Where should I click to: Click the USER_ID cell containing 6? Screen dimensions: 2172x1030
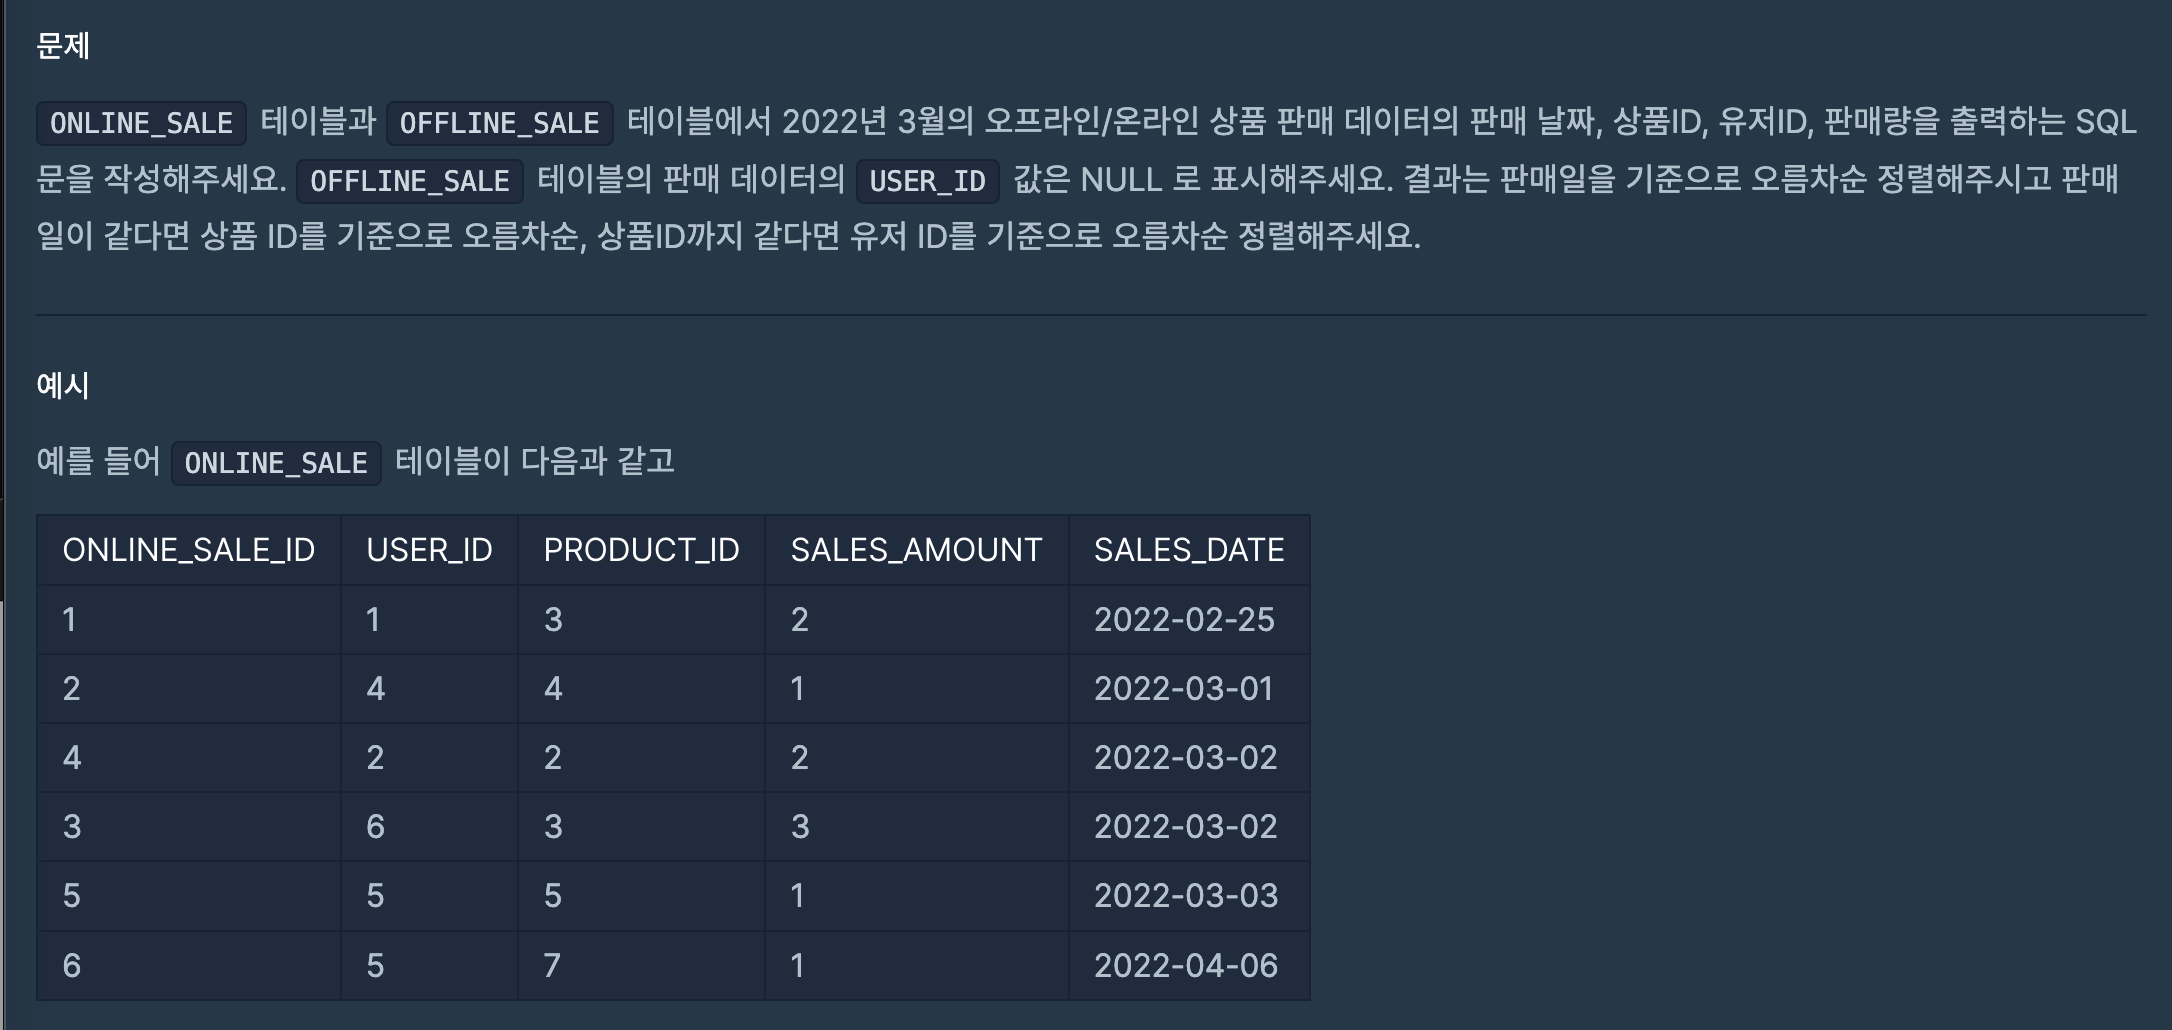point(375,827)
